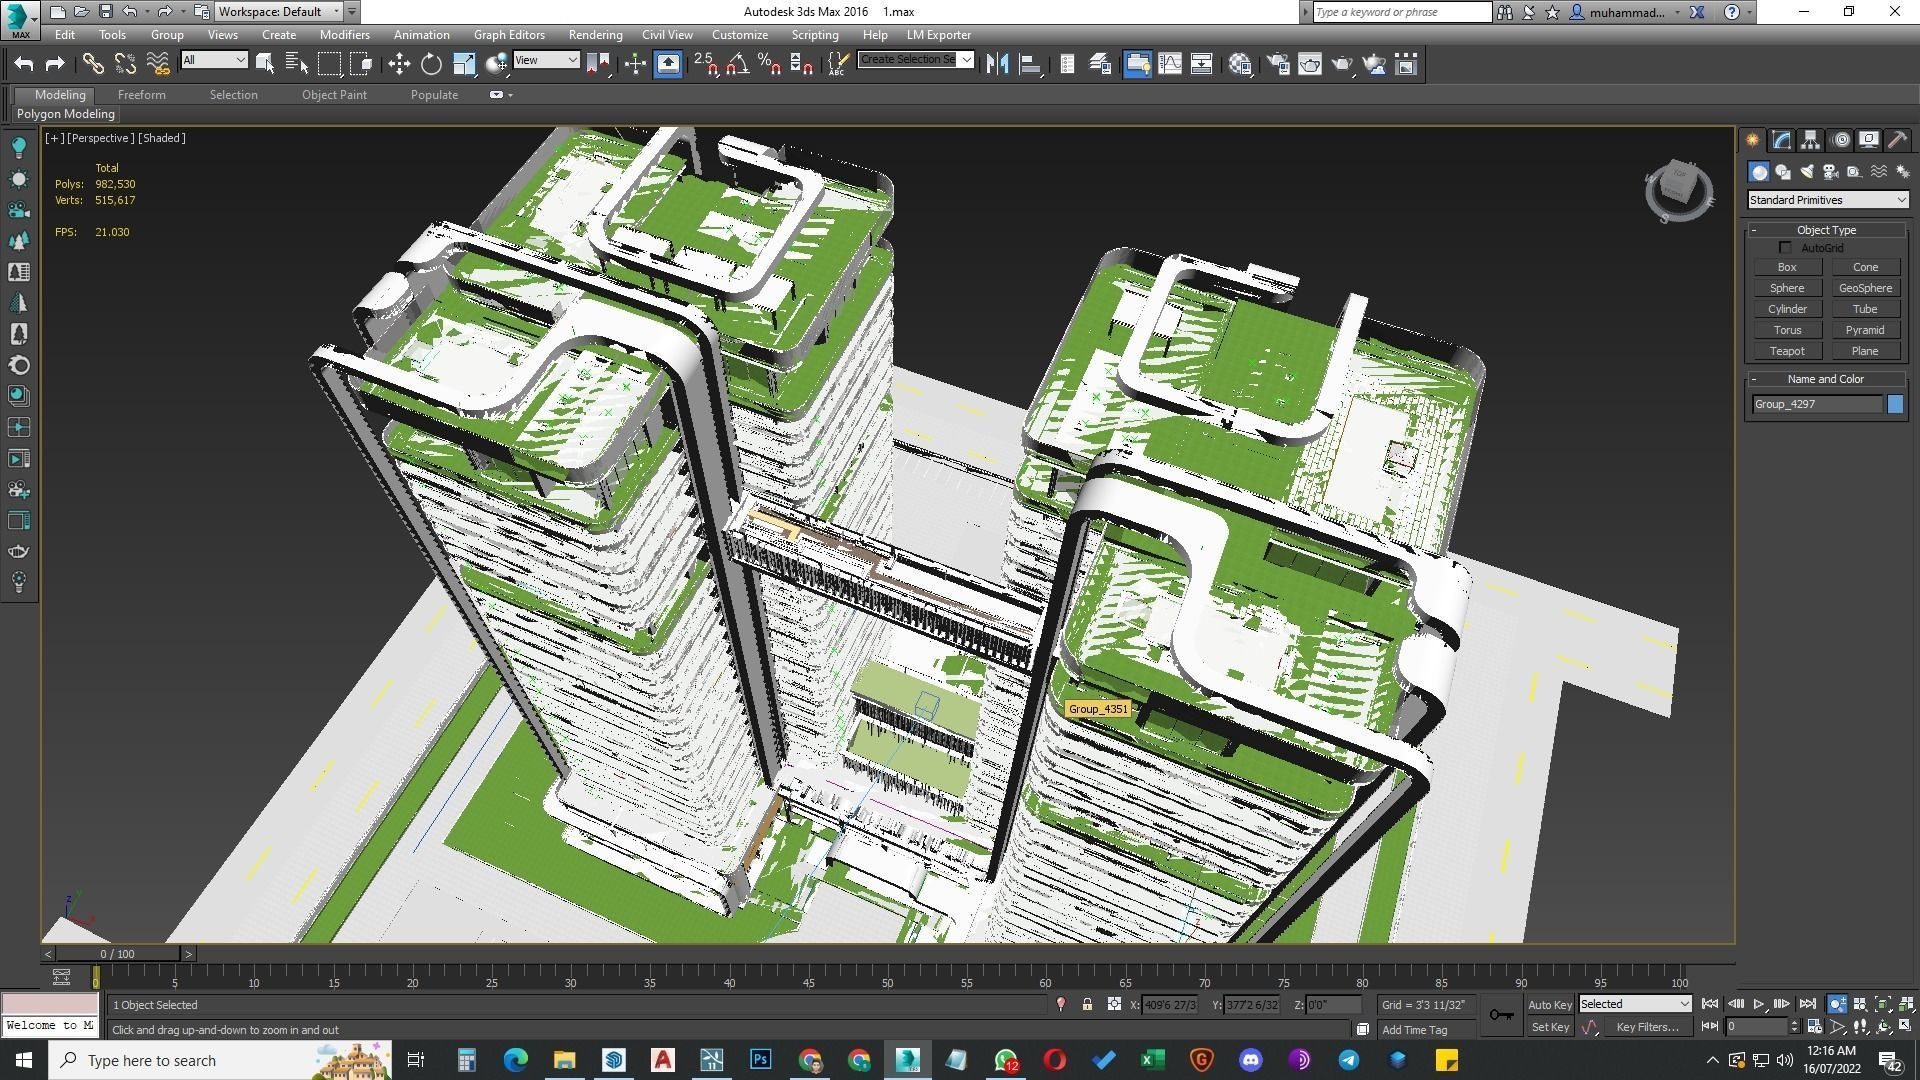Select the Unlink Selection tool
1920x1080 pixels.
pos(125,64)
